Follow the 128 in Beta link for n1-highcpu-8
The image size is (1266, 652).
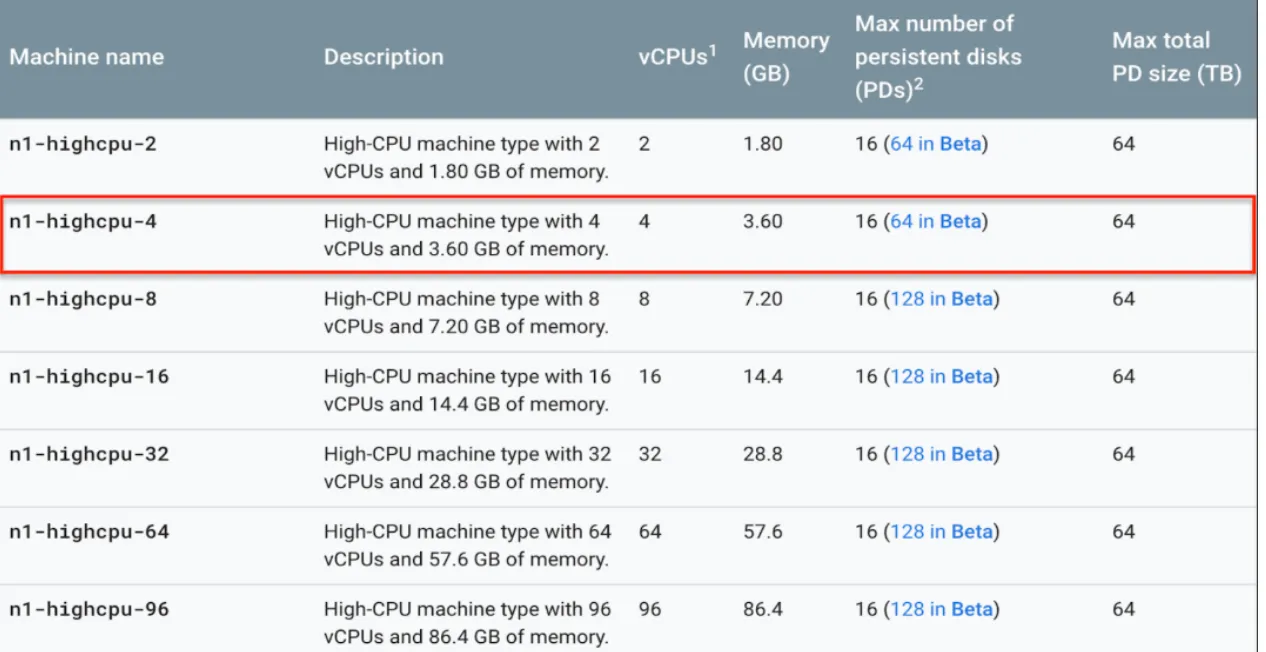tap(940, 299)
